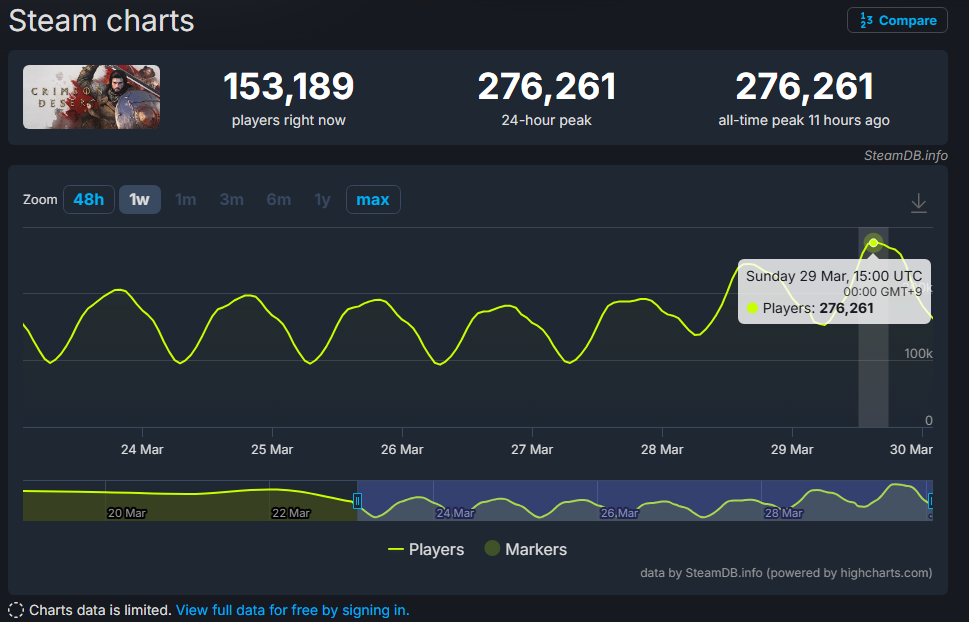This screenshot has width=969, height=622.
Task: Toggle the Markers legend series
Action: click(526, 549)
